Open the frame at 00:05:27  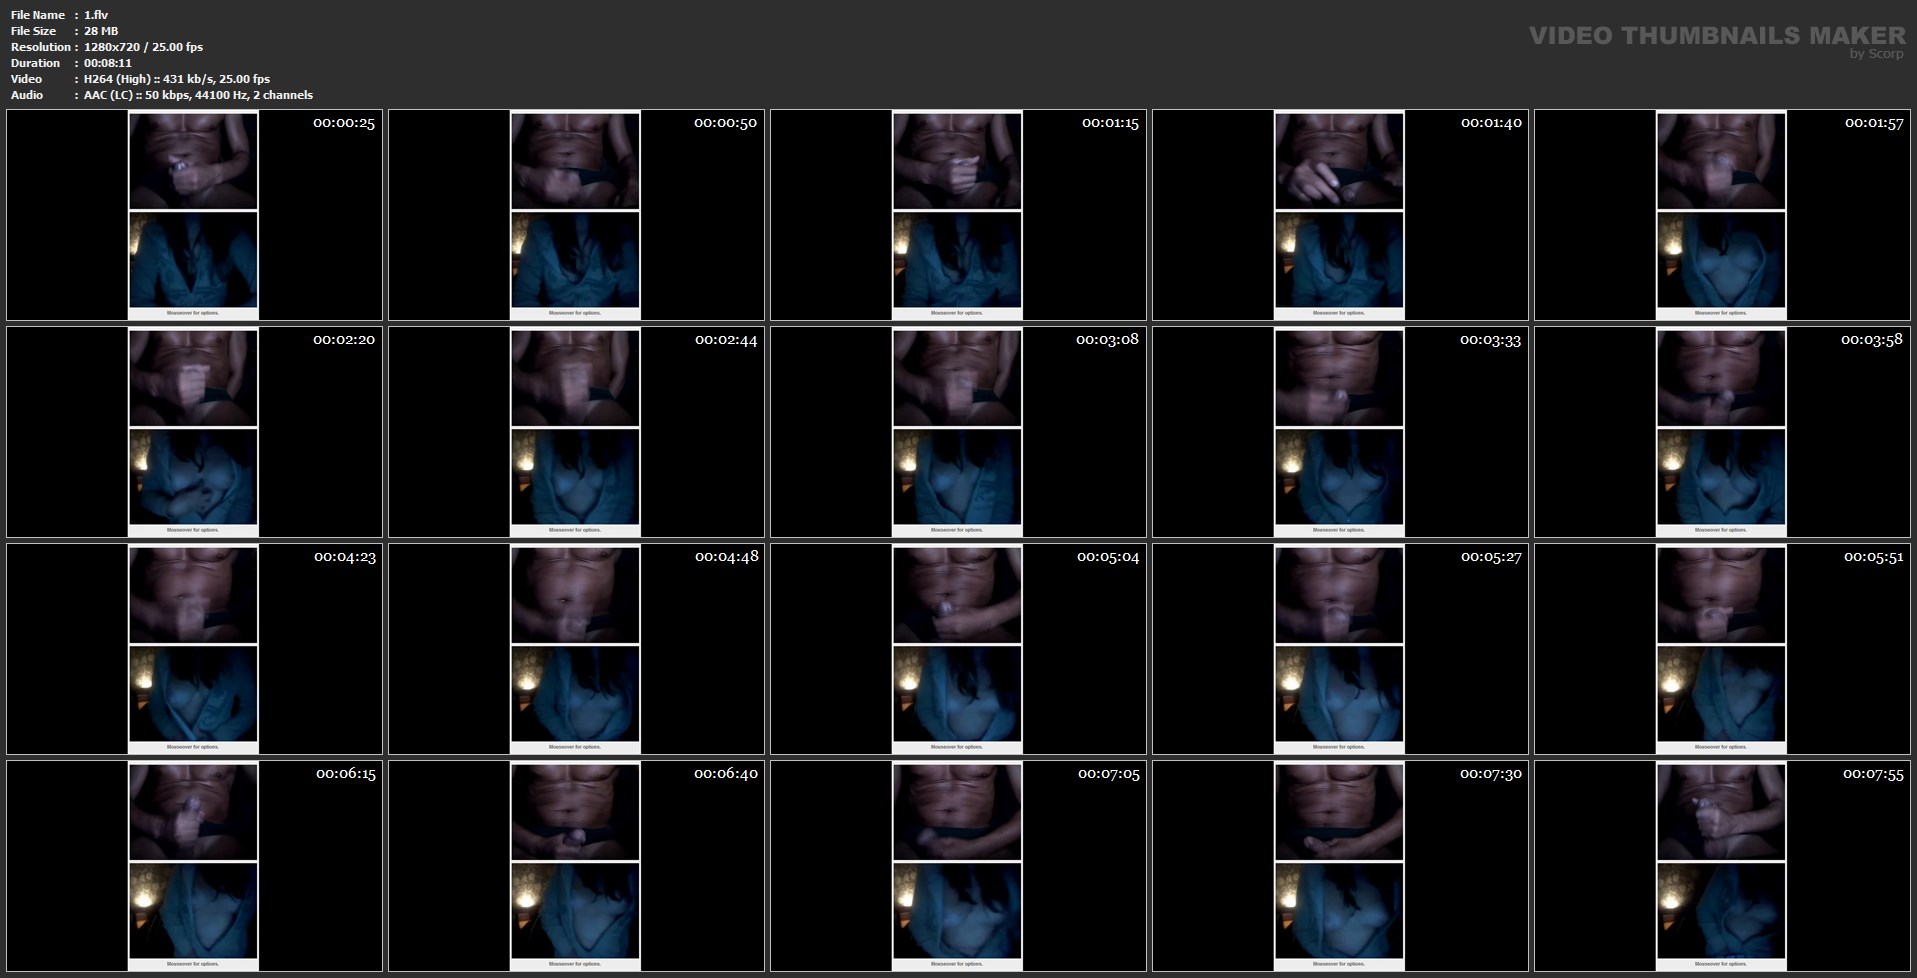(x=1340, y=649)
